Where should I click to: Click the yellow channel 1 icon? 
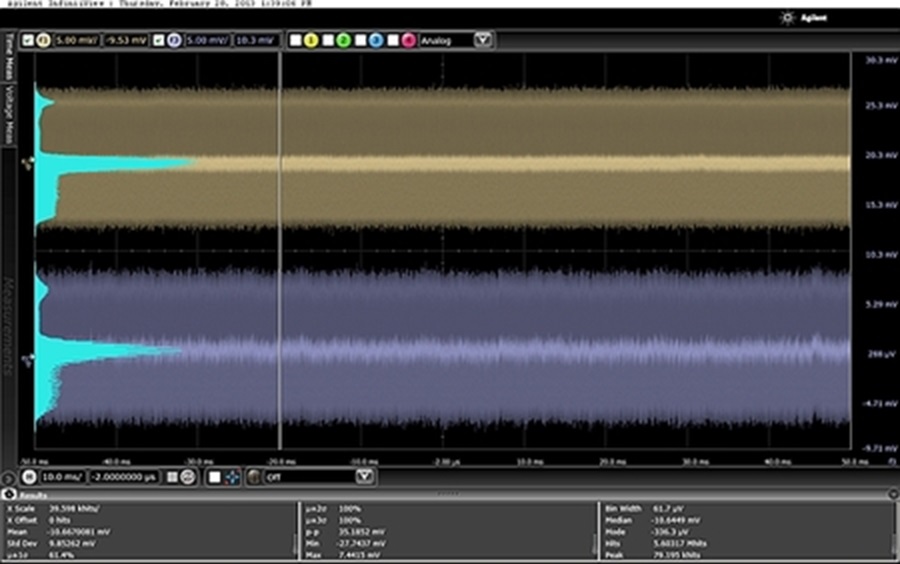(x=311, y=41)
